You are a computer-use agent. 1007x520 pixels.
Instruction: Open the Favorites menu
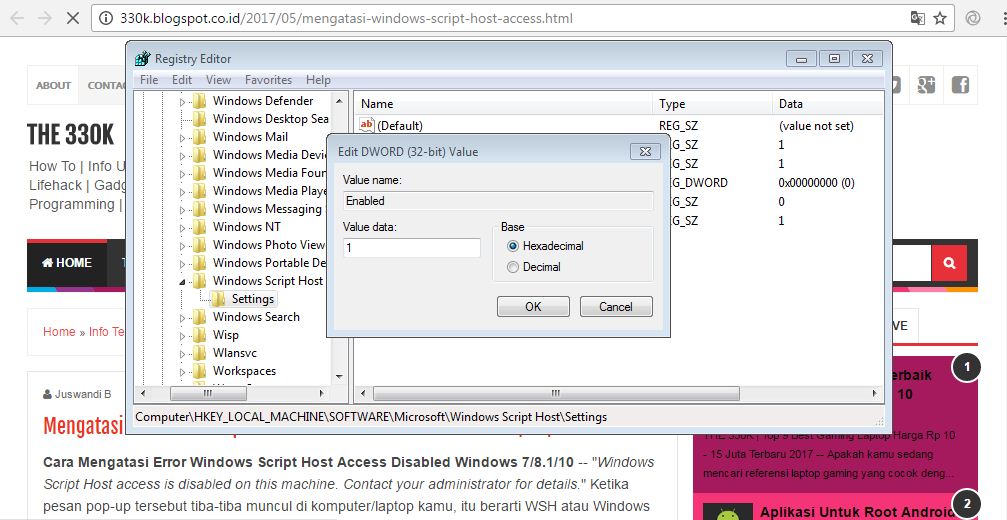tap(268, 80)
